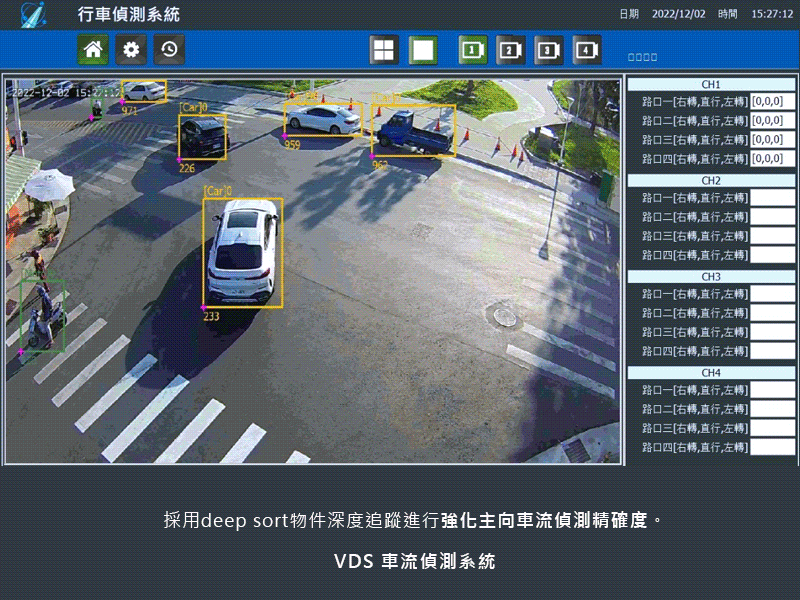The height and width of the screenshot is (600, 800).
Task: Click CH2 路口二 empty field
Action: [x=772, y=217]
